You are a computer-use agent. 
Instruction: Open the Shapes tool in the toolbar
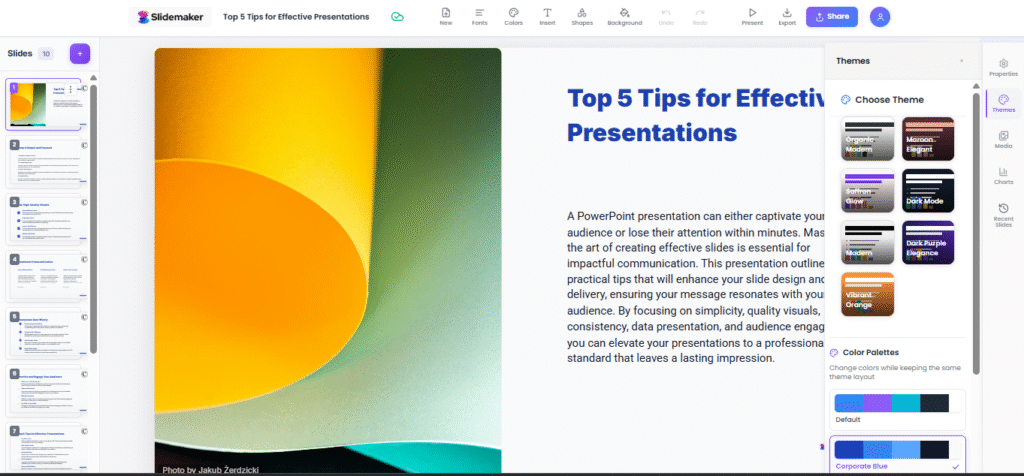581,16
